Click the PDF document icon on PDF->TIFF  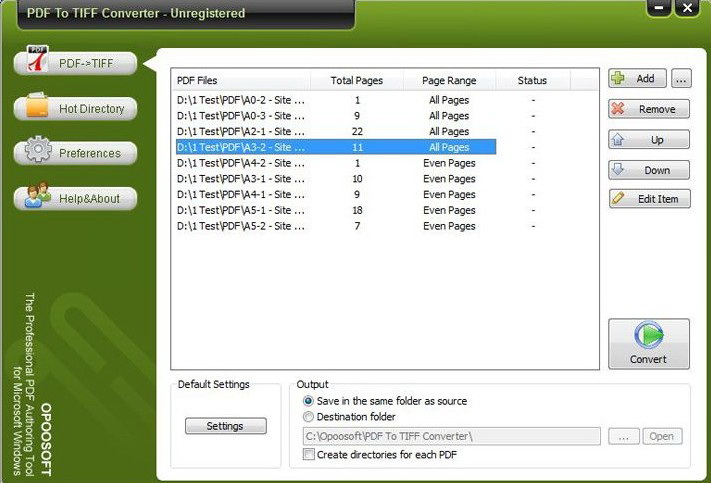[x=37, y=59]
